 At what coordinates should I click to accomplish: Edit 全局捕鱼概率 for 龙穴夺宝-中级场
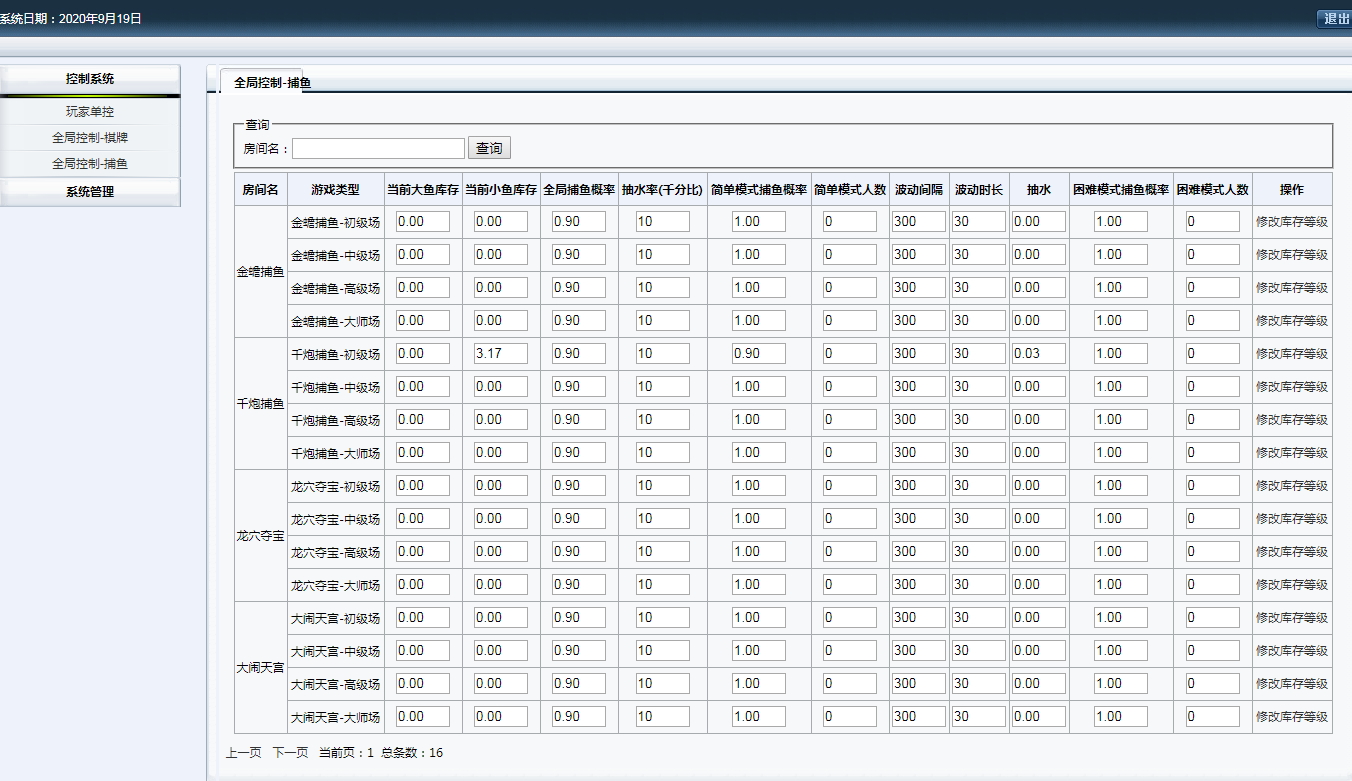pos(579,519)
